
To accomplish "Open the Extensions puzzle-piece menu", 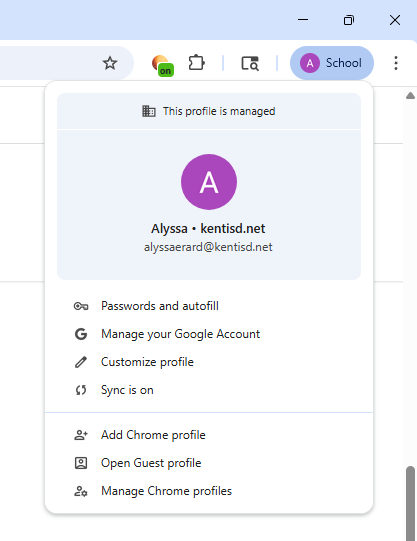I will (197, 63).
